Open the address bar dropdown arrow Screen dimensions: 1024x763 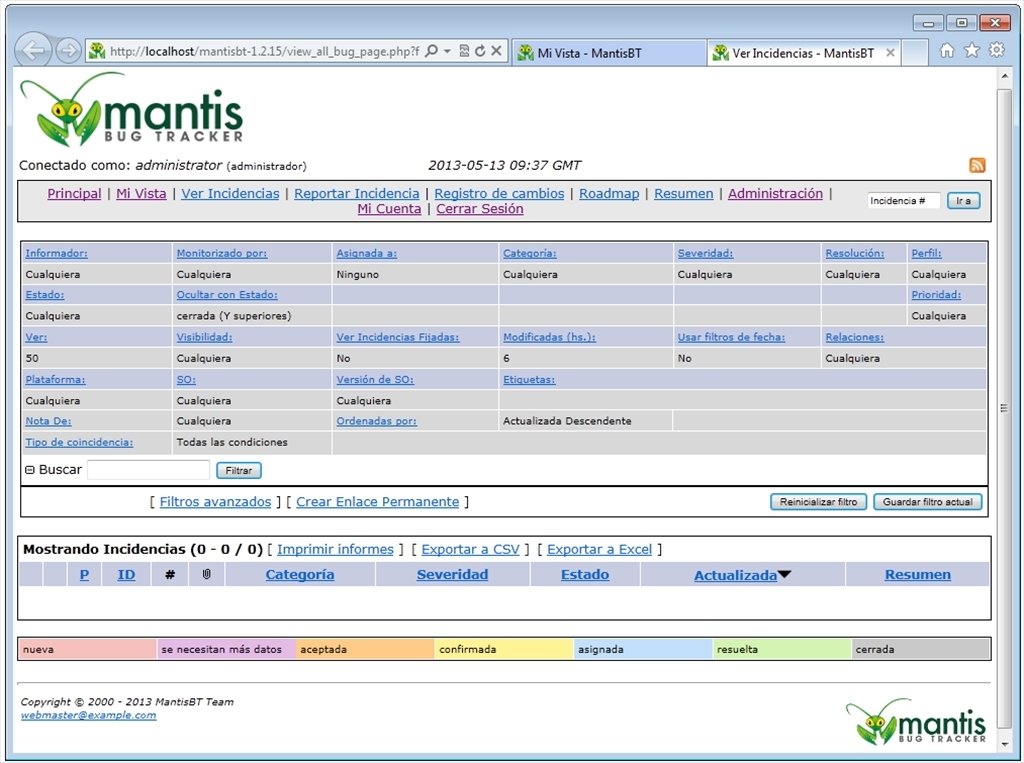coord(447,51)
